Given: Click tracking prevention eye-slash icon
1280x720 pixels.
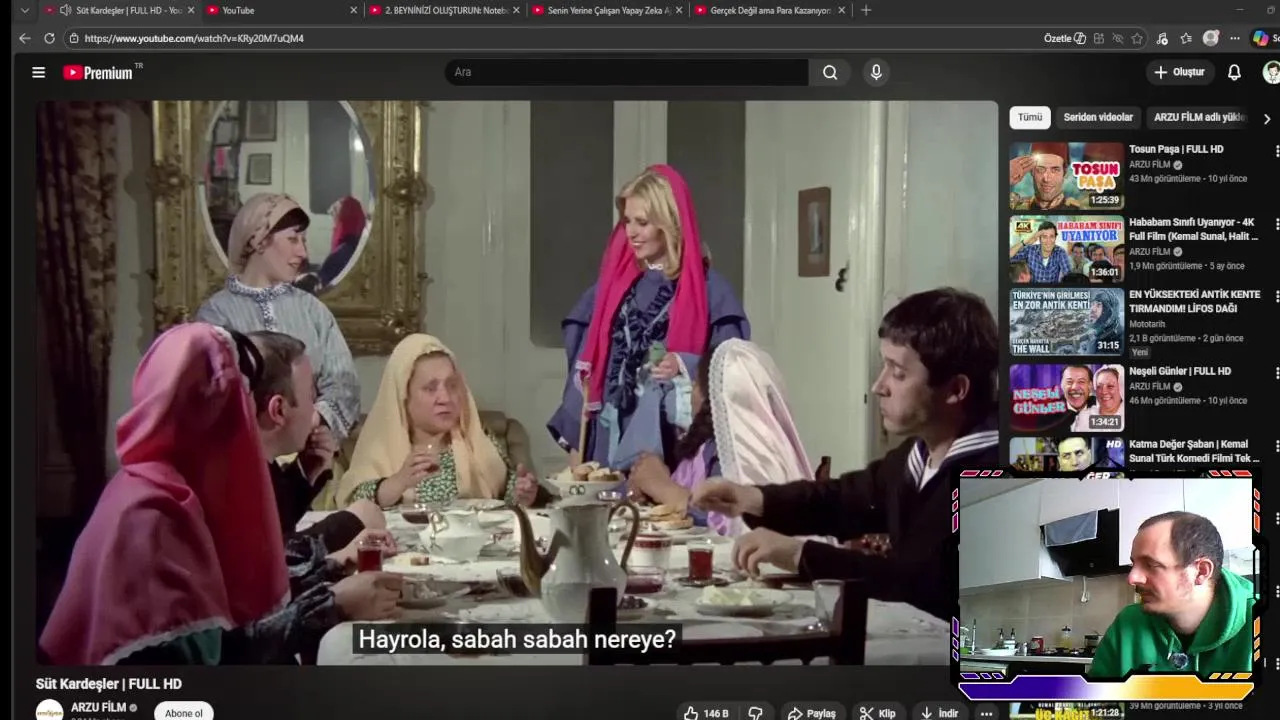Looking at the screenshot, I should click(1118, 38).
